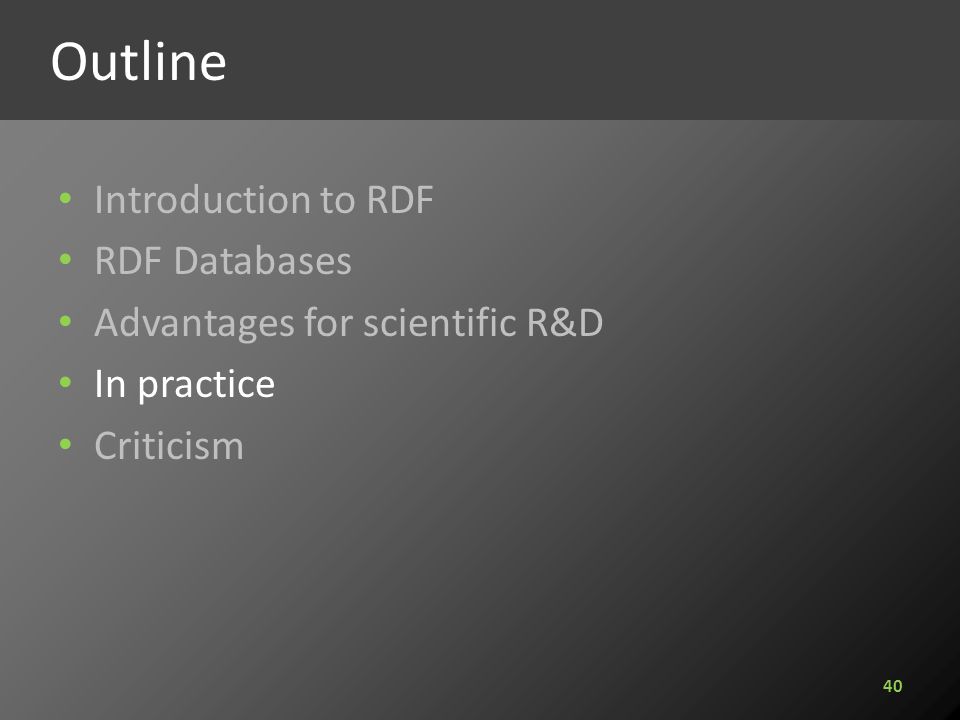The height and width of the screenshot is (720, 960).
Task: Select the "RDF Databases" outline item
Action: [223, 261]
